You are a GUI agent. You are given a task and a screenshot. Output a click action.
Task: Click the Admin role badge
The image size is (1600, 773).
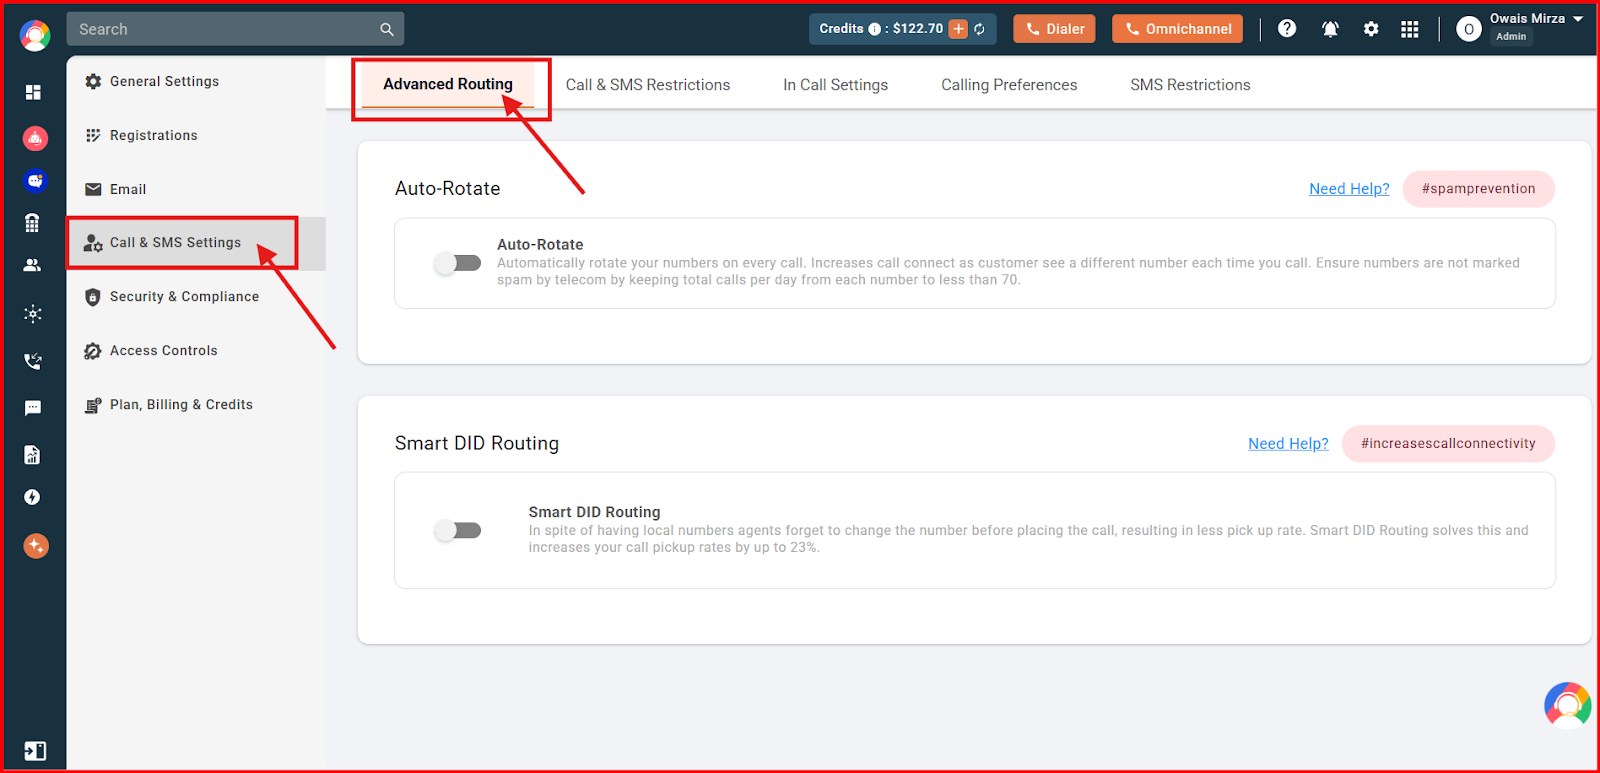click(x=1511, y=36)
